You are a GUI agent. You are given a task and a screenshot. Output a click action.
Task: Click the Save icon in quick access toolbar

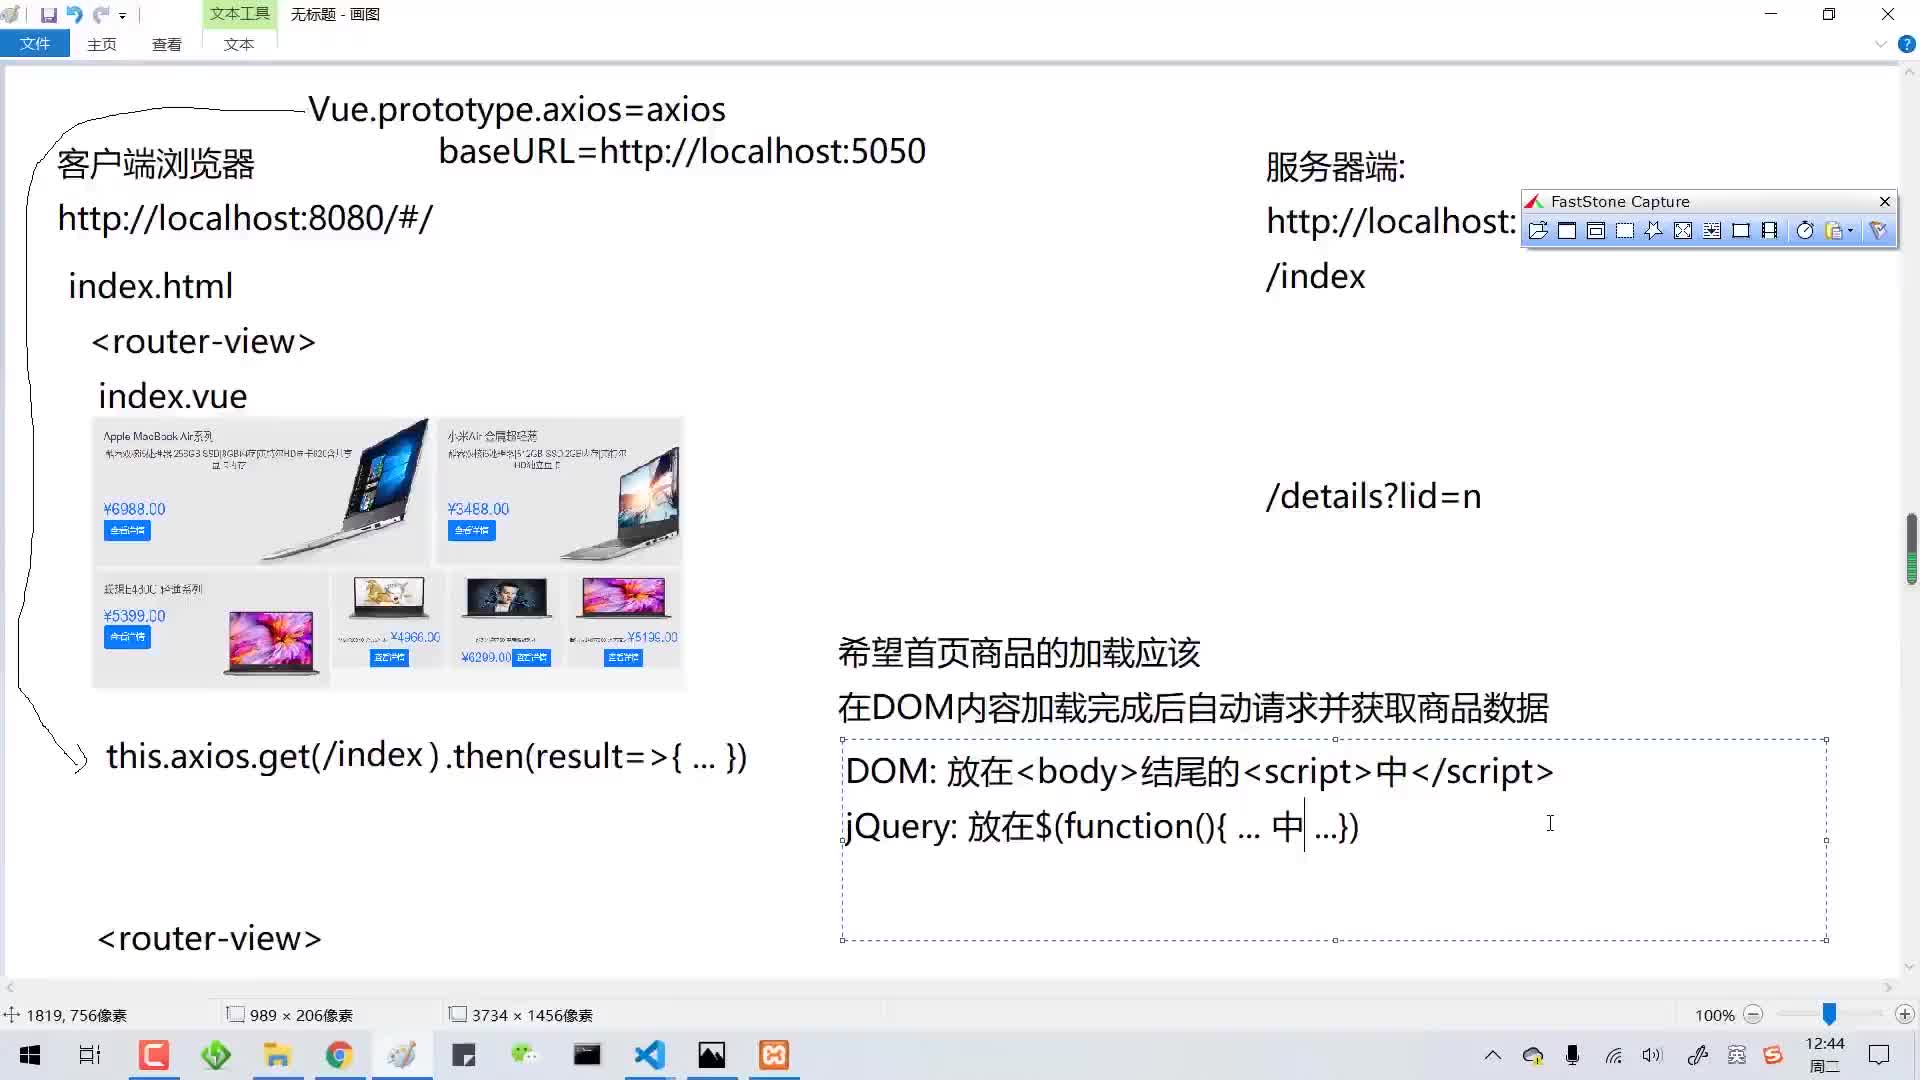(48, 15)
